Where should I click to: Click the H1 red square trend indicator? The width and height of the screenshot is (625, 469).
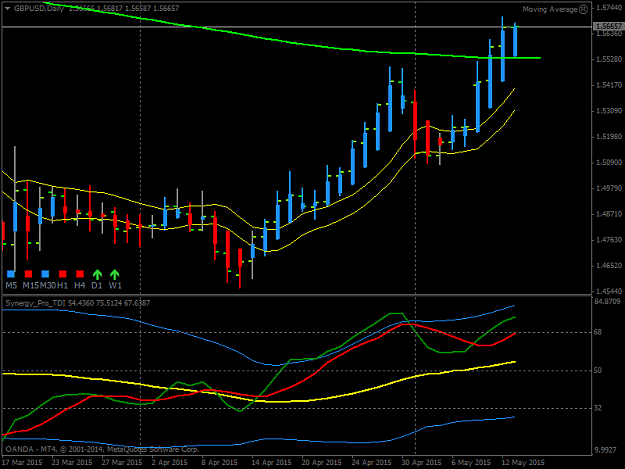63,274
